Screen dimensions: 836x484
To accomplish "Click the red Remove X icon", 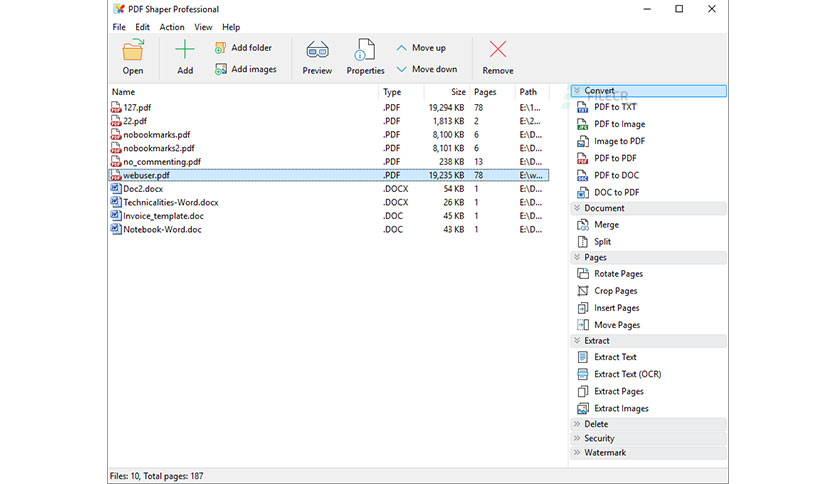I will 498,50.
